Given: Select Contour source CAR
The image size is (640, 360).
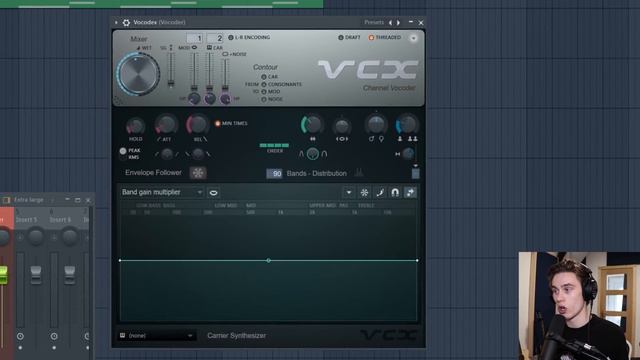Looking at the screenshot, I should click(x=269, y=77).
